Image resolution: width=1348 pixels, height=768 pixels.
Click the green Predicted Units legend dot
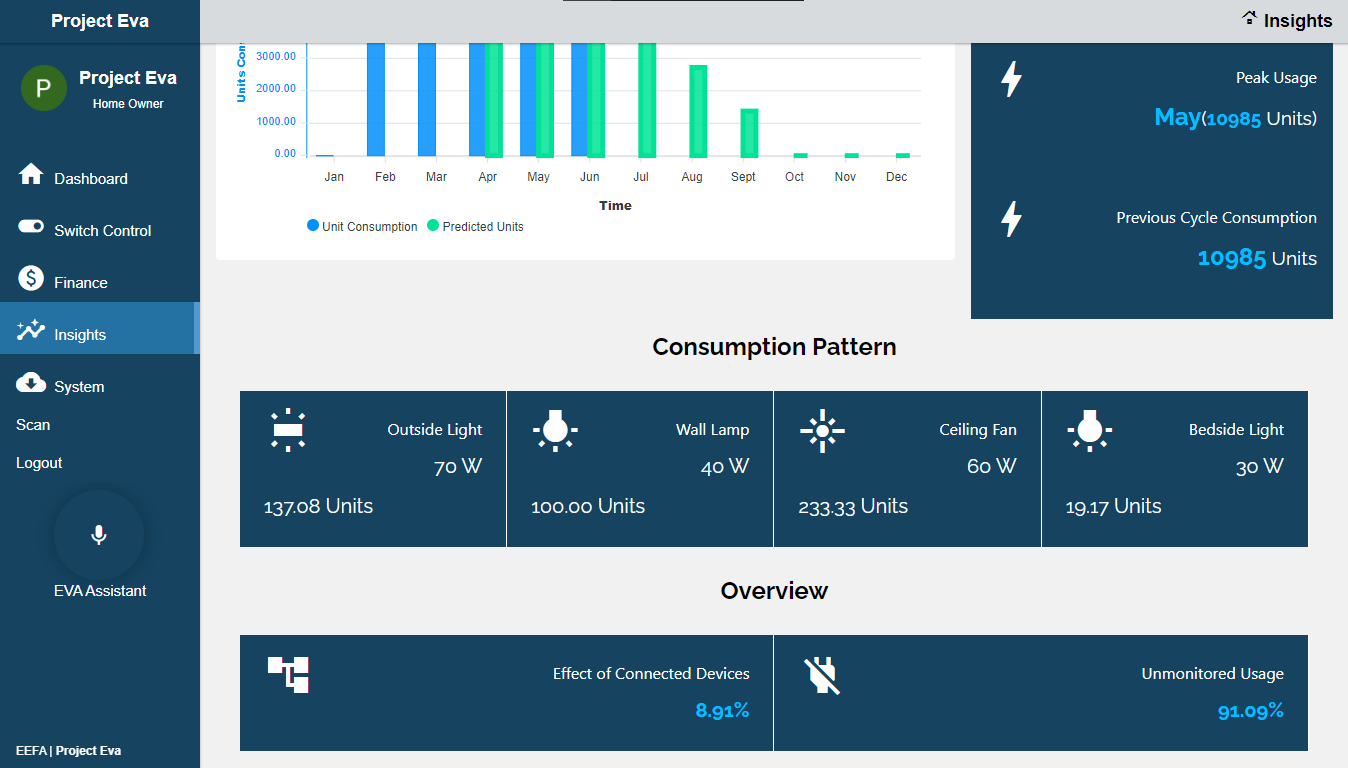[x=433, y=226]
